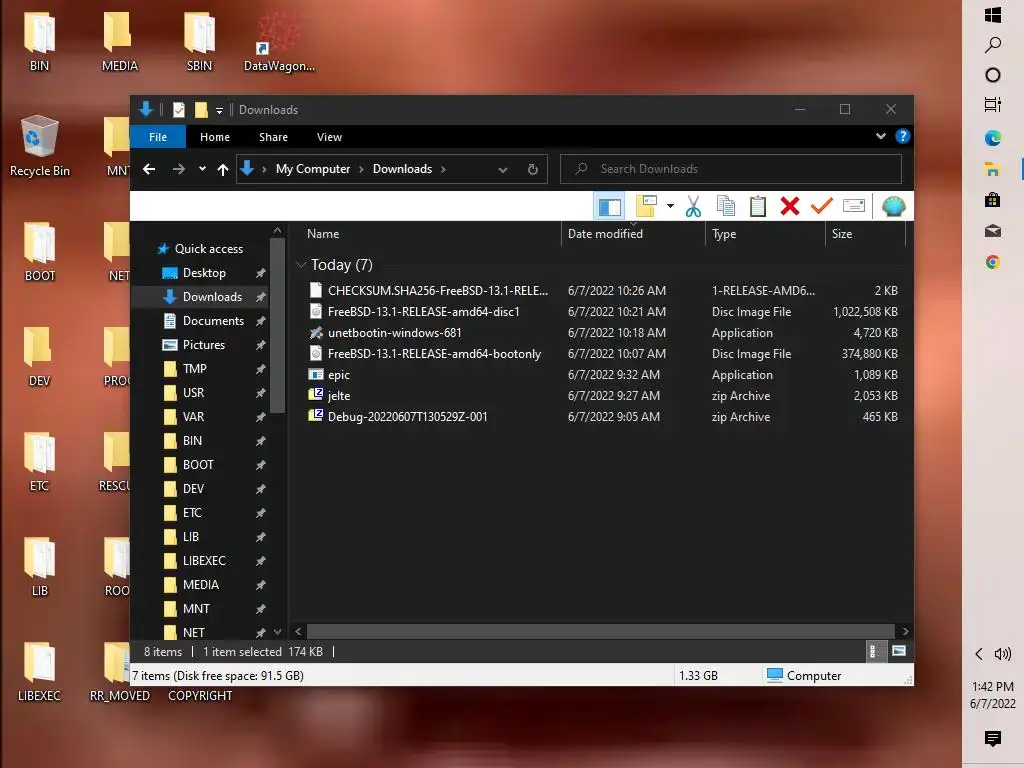This screenshot has width=1024, height=768.
Task: Open the views dropdown arrow in toolbar
Action: click(x=670, y=206)
